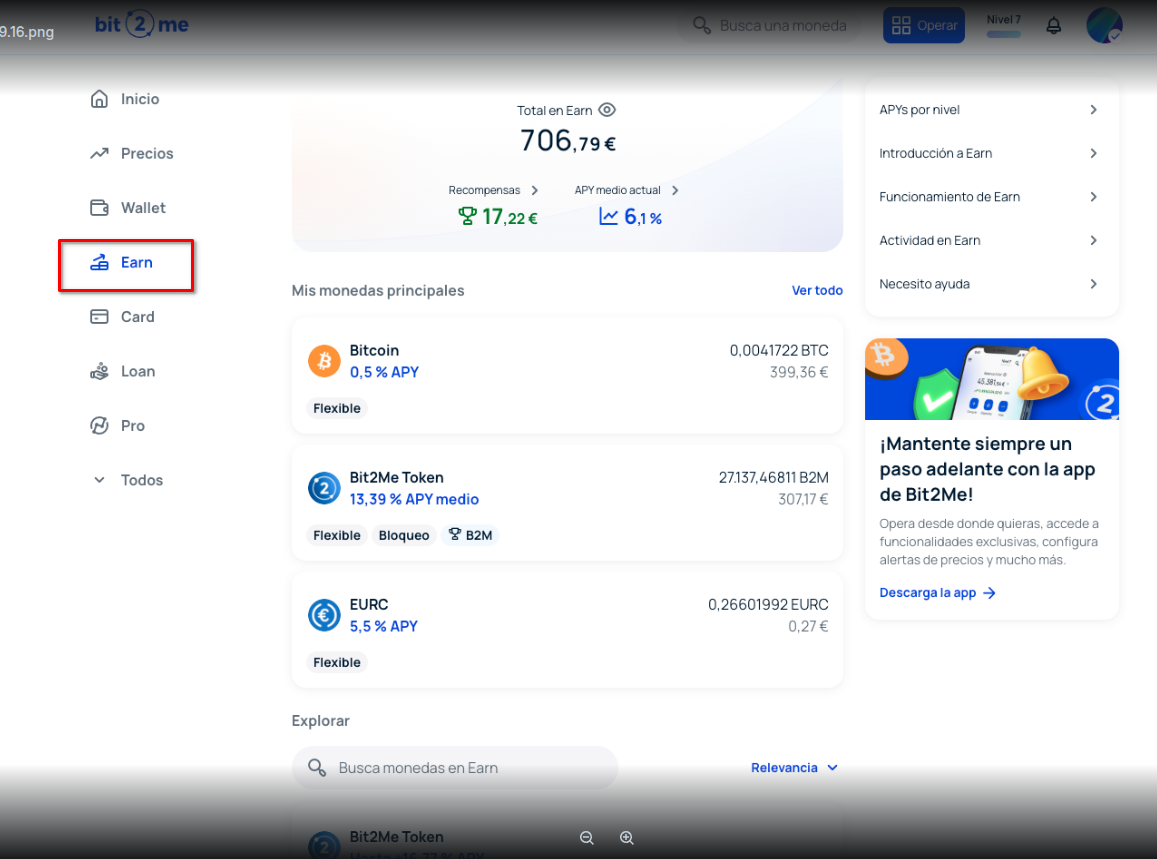Open APYs por nivel chevron
The image size is (1157, 859).
point(1094,110)
